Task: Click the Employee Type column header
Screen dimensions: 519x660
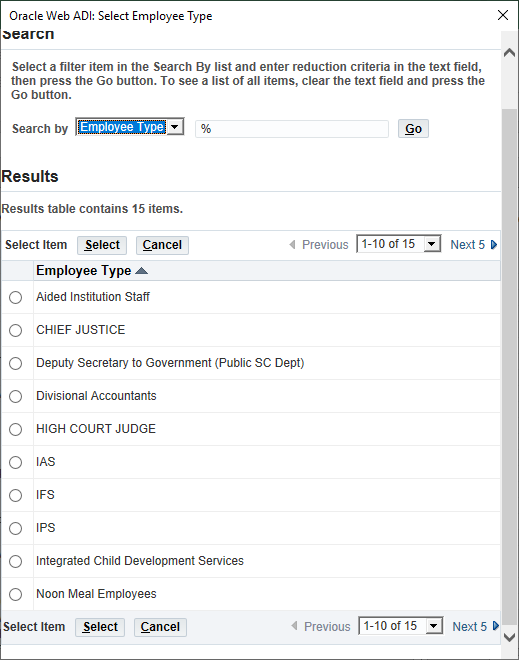Action: click(x=83, y=271)
